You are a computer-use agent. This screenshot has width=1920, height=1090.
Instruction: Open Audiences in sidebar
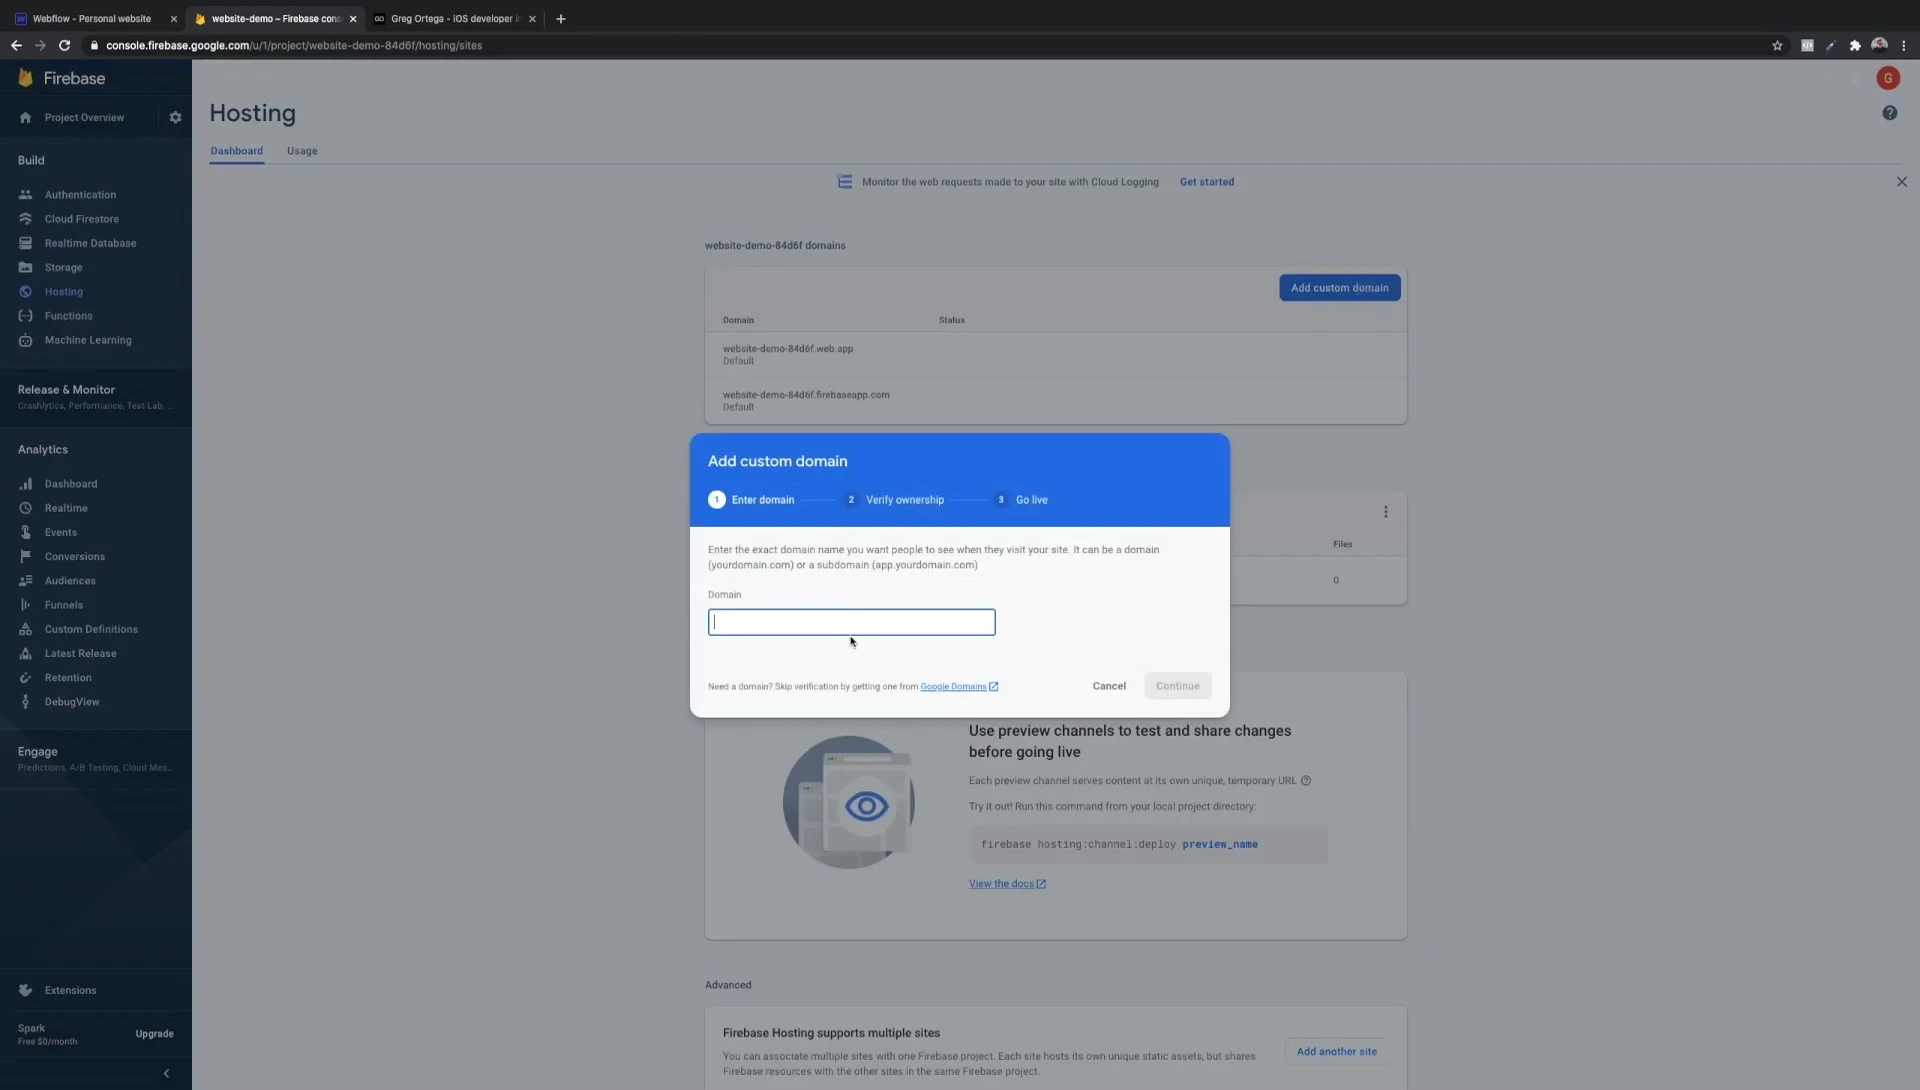pos(70,581)
